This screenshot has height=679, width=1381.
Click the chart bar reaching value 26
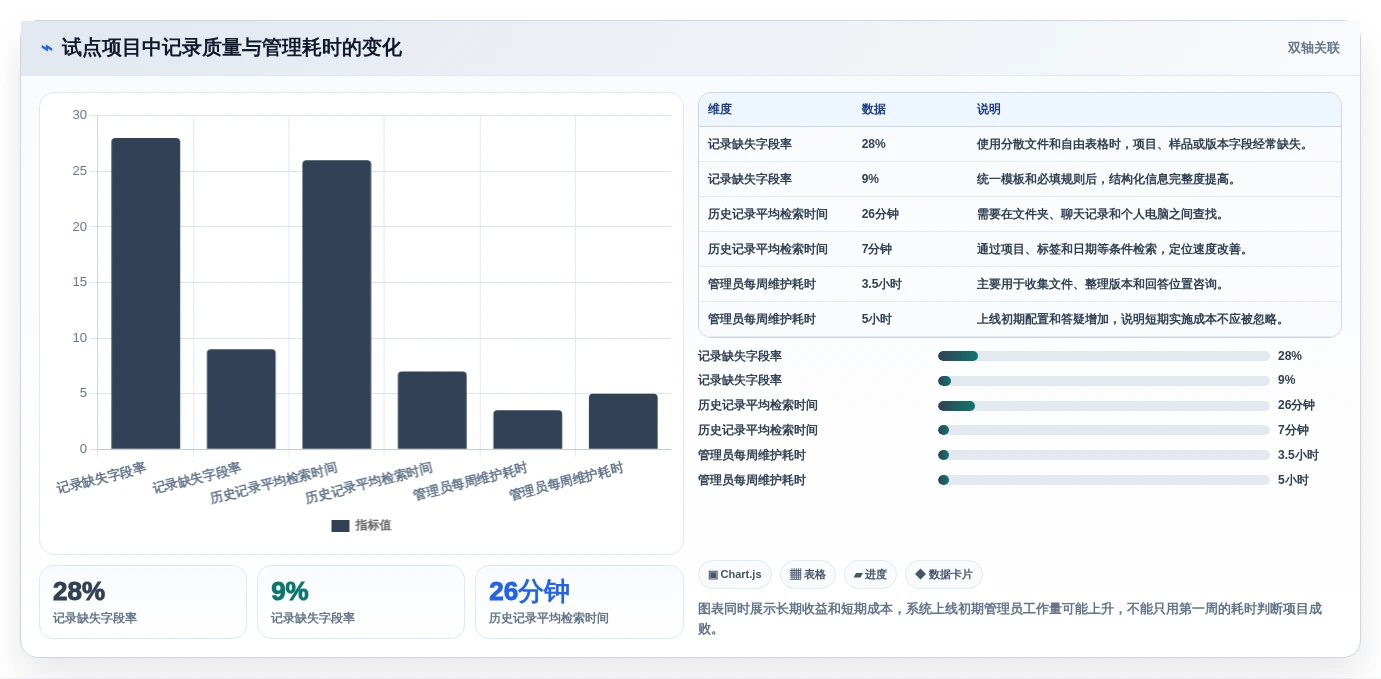pyautogui.click(x=337, y=305)
